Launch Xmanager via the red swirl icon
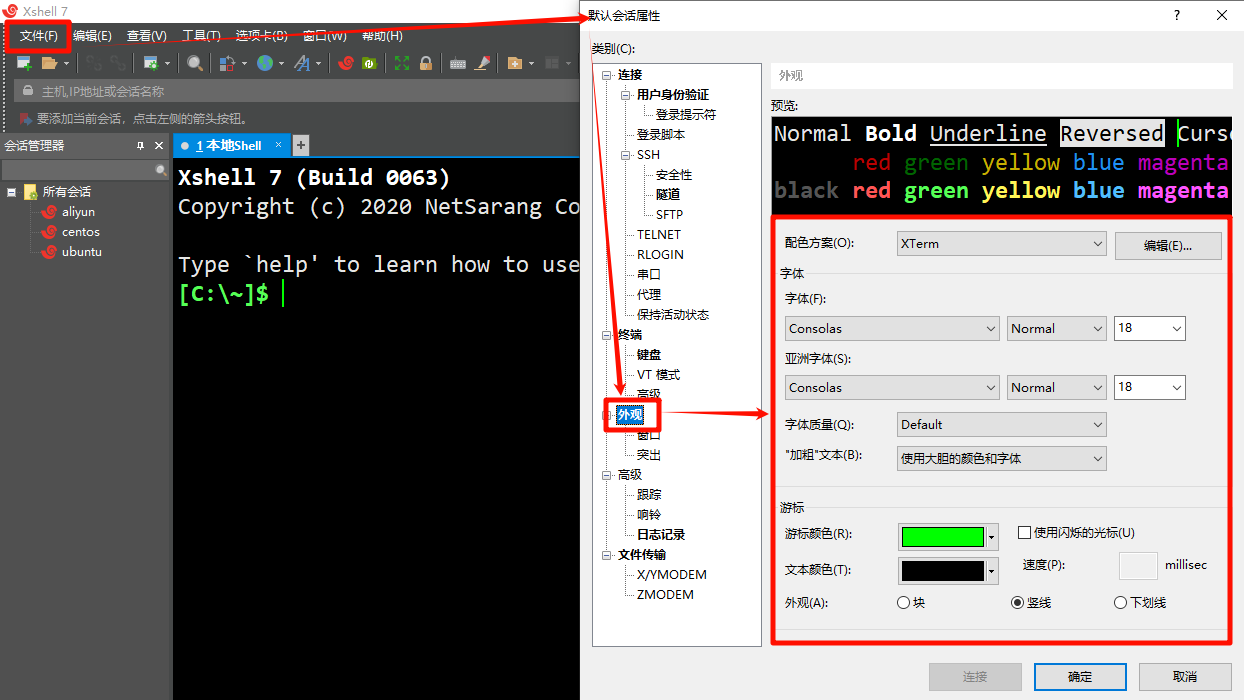The height and width of the screenshot is (700, 1244). [346, 63]
